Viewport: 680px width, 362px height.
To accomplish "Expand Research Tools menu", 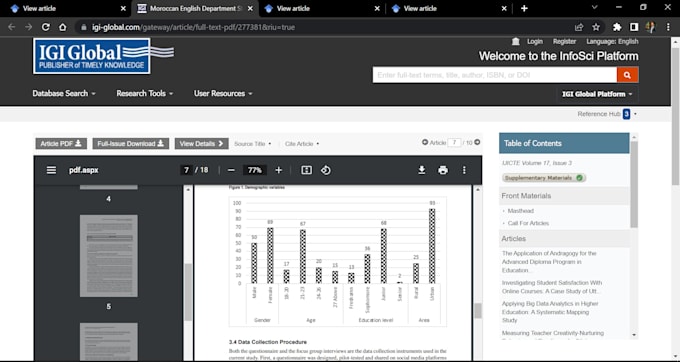I will tap(145, 93).
